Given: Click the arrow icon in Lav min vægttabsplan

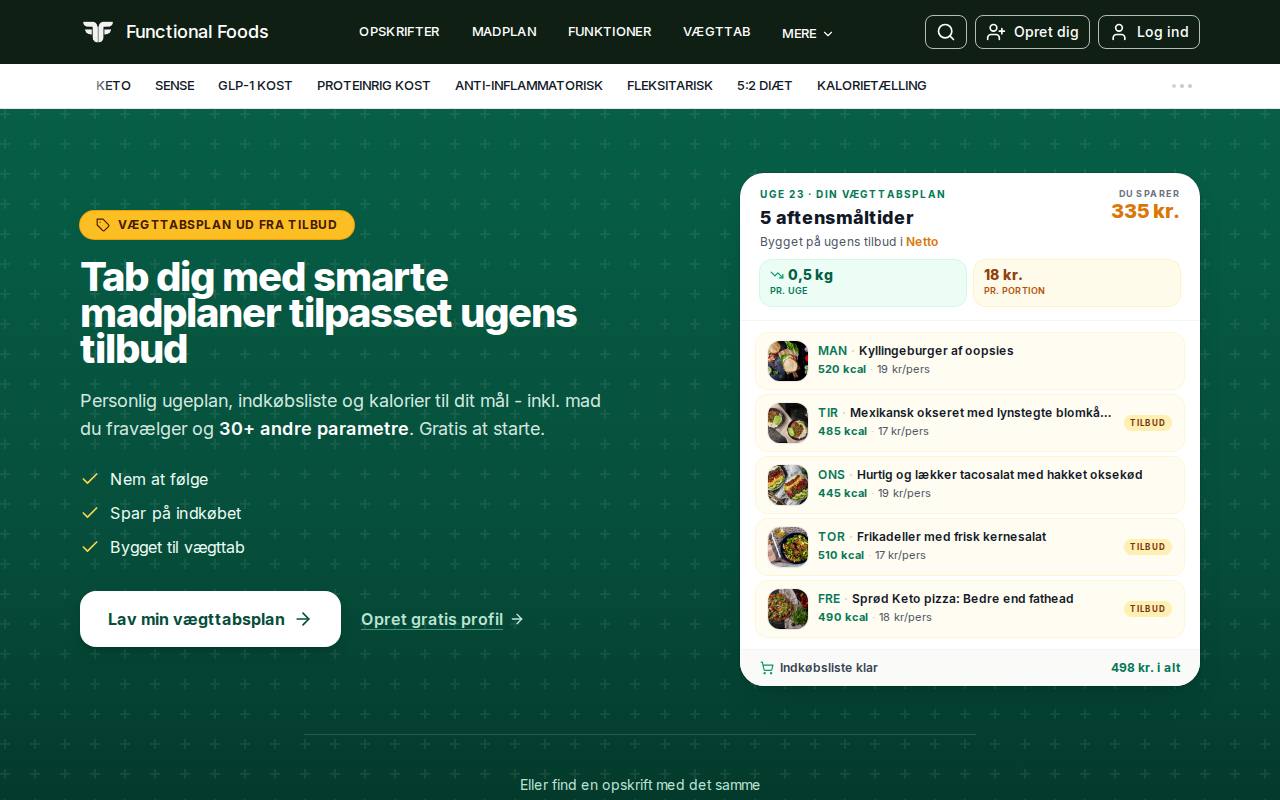Looking at the screenshot, I should coord(304,619).
